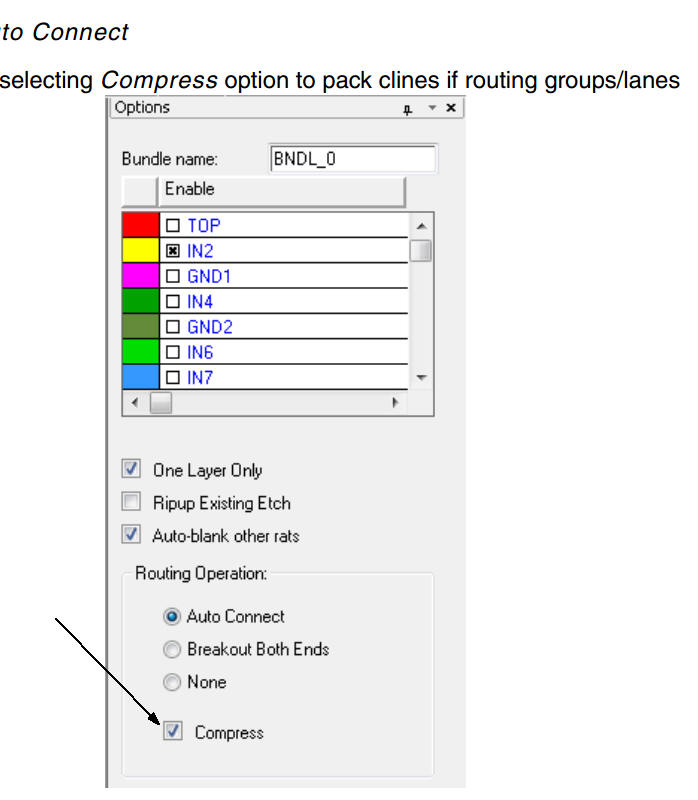Enable the TOP layer checkbox
This screenshot has width=698, height=800.
(x=173, y=226)
